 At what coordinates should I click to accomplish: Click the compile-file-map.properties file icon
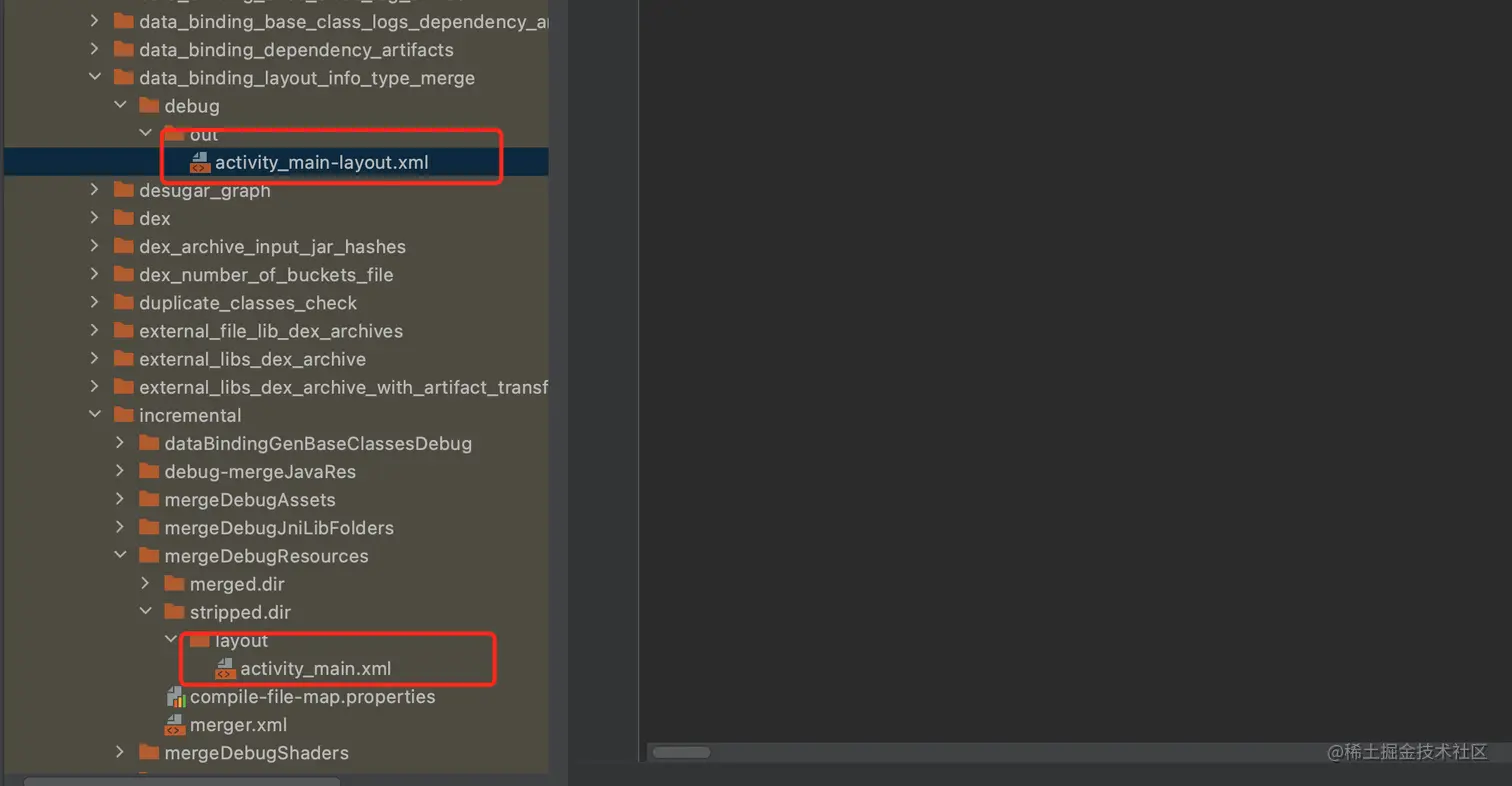click(175, 696)
